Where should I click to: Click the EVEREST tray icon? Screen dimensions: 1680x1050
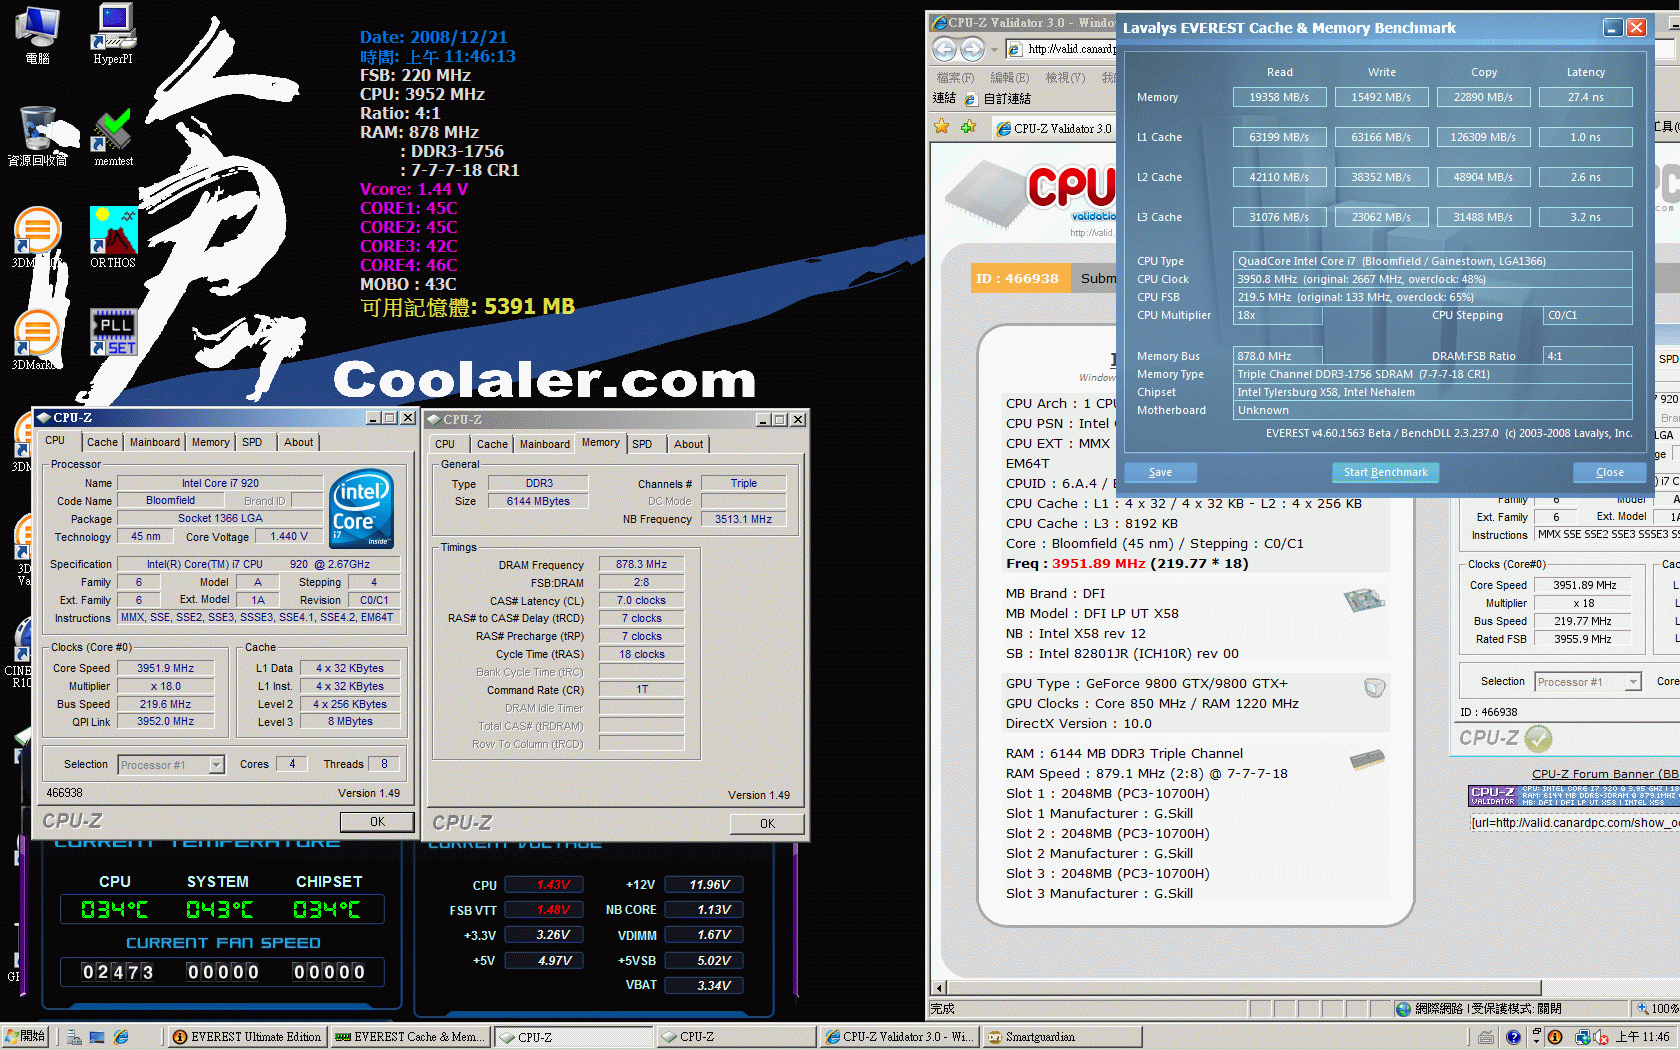[1555, 1037]
